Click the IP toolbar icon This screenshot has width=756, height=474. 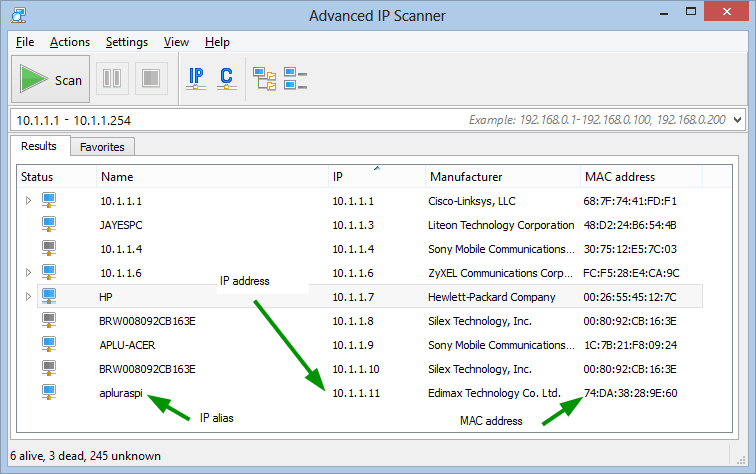196,79
